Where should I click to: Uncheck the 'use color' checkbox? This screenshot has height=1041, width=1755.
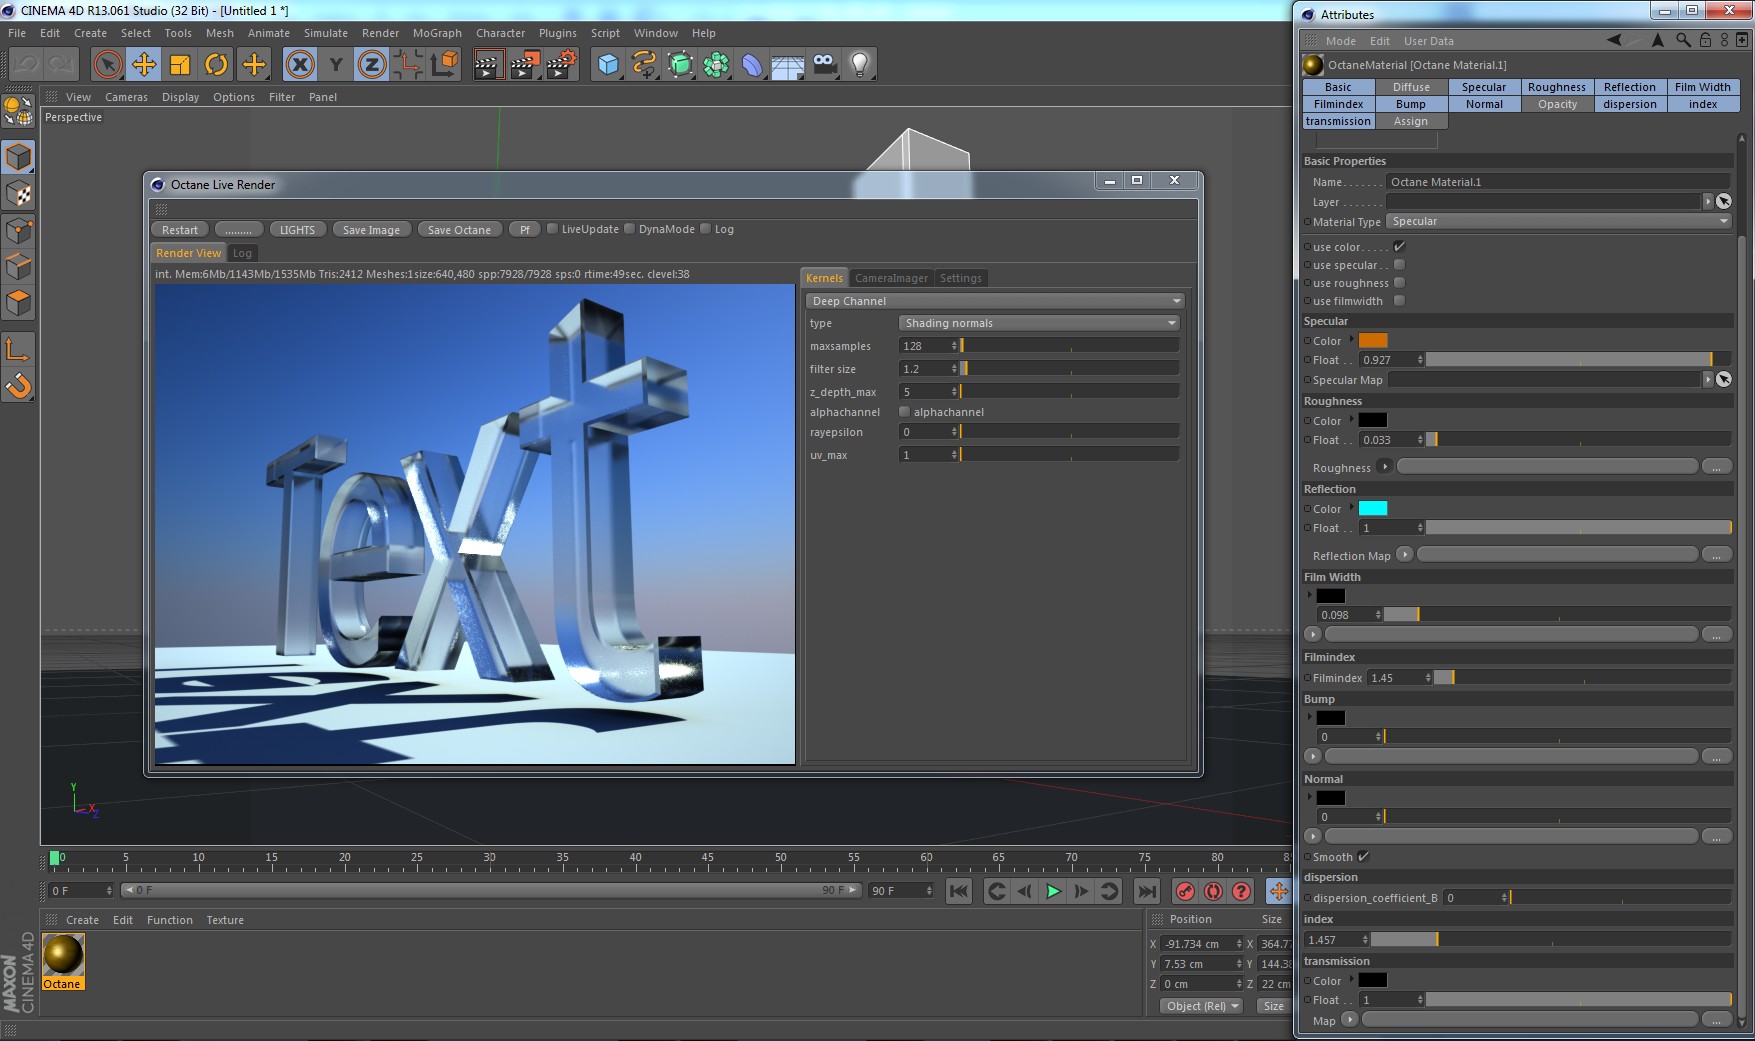(1399, 247)
